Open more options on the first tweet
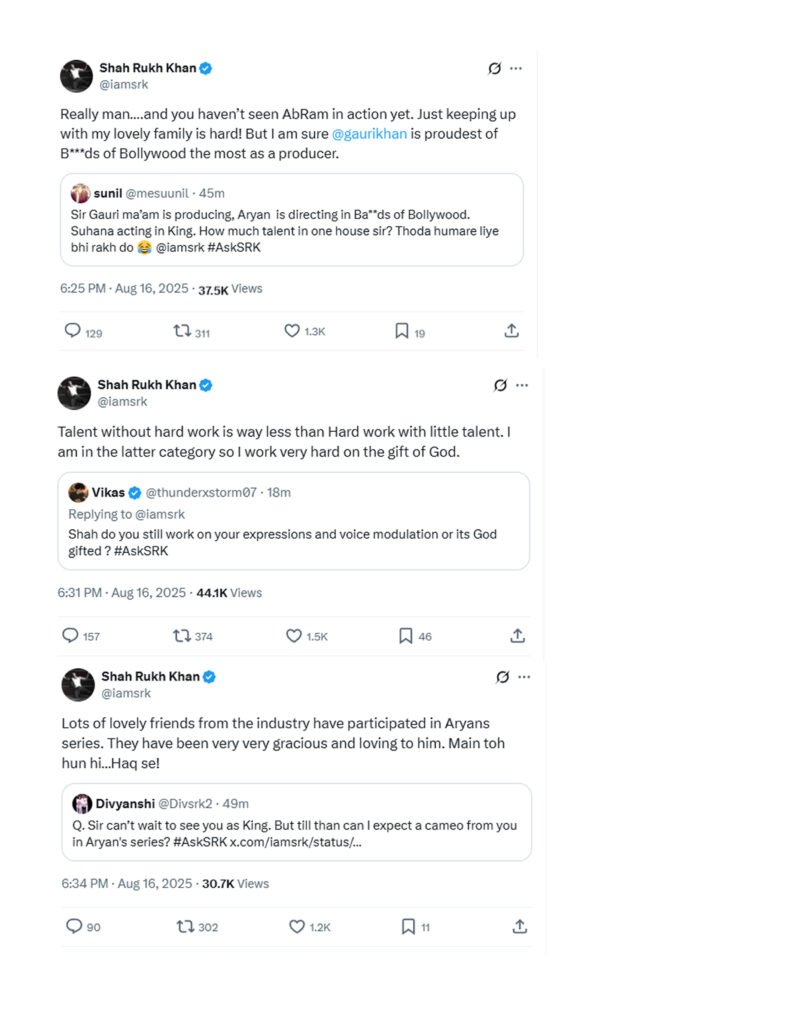The height and width of the screenshot is (1024, 791). [516, 69]
